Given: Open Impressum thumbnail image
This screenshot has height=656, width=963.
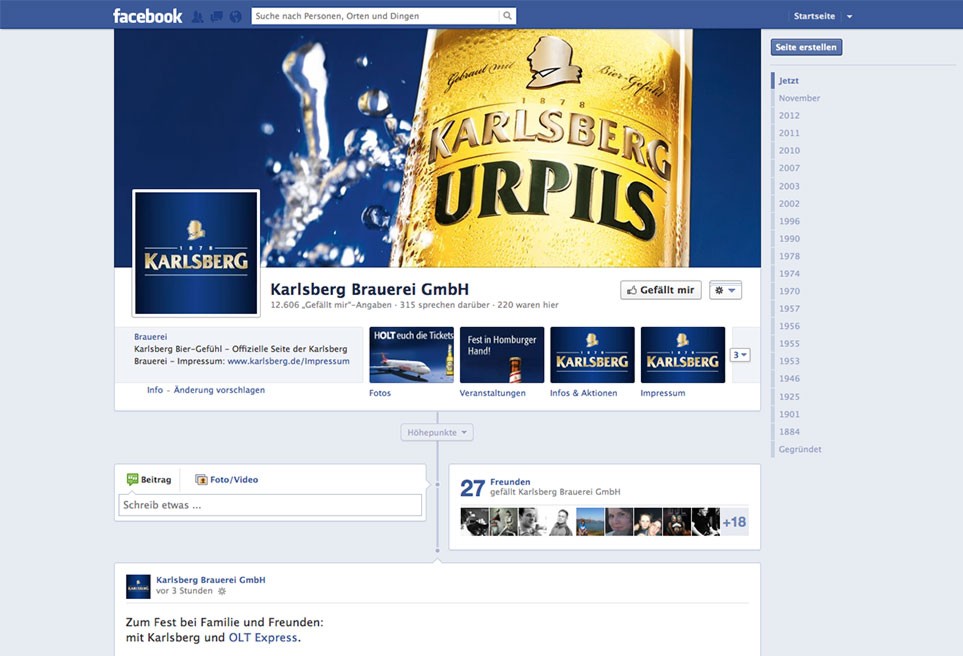Looking at the screenshot, I should [x=682, y=355].
